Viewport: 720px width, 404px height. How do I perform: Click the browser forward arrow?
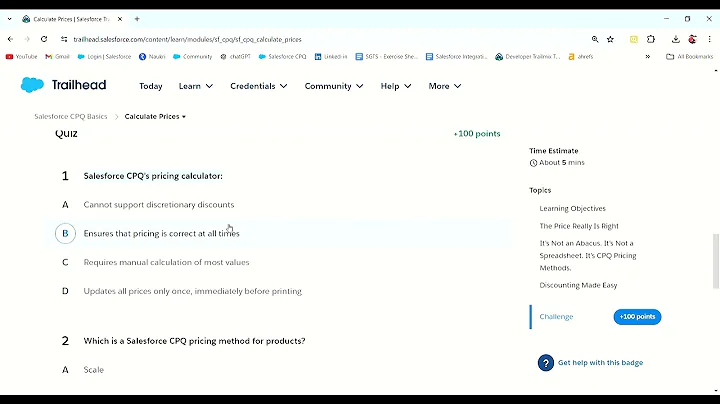[x=27, y=39]
